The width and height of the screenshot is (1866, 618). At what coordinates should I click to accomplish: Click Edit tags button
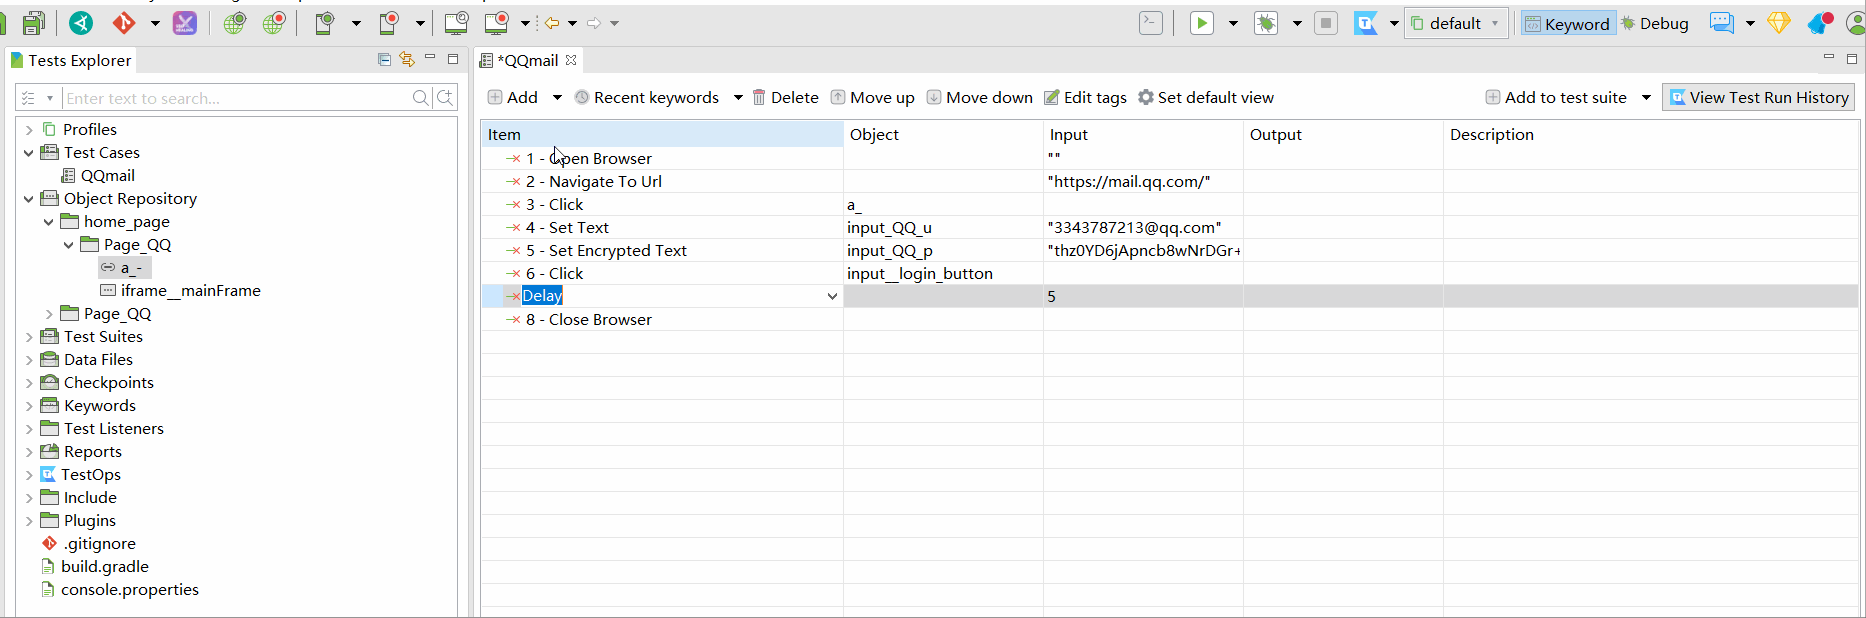point(1085,97)
